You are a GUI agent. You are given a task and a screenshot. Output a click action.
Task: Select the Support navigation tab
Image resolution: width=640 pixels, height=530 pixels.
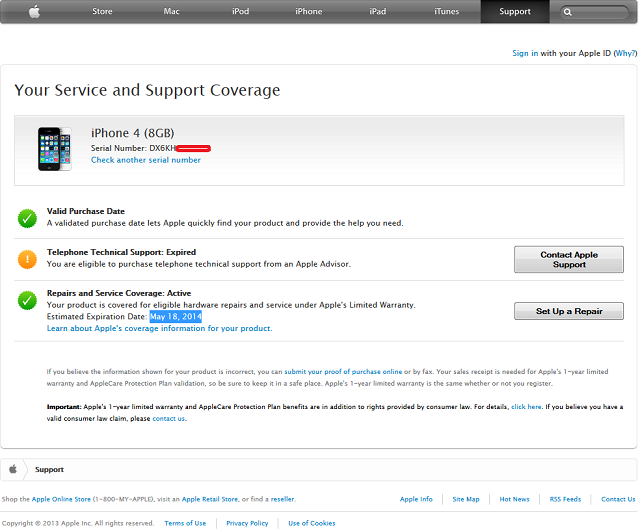515,11
